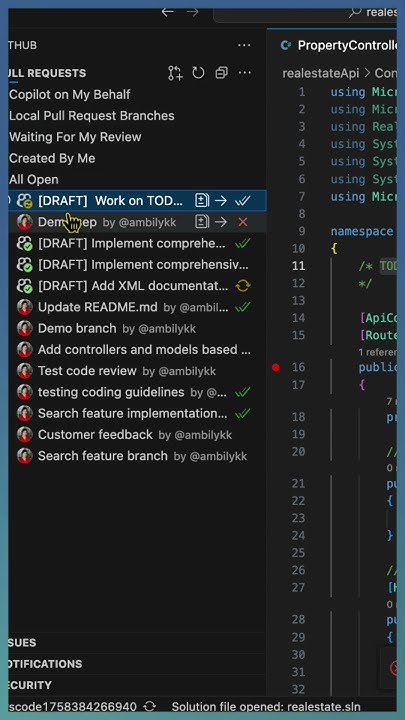Click the pending status icon on Add XML documentation
Screen dimensions: 405x720
(x=242, y=286)
